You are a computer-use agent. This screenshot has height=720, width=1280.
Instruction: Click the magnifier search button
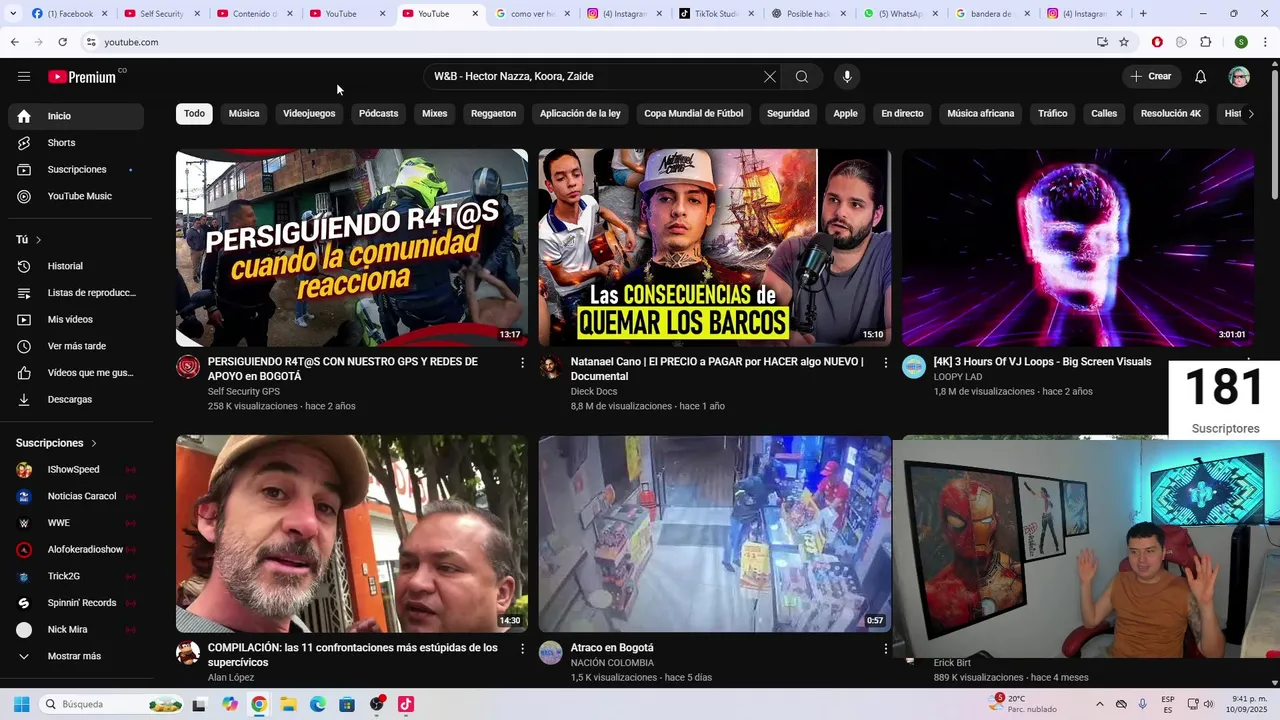pos(802,77)
